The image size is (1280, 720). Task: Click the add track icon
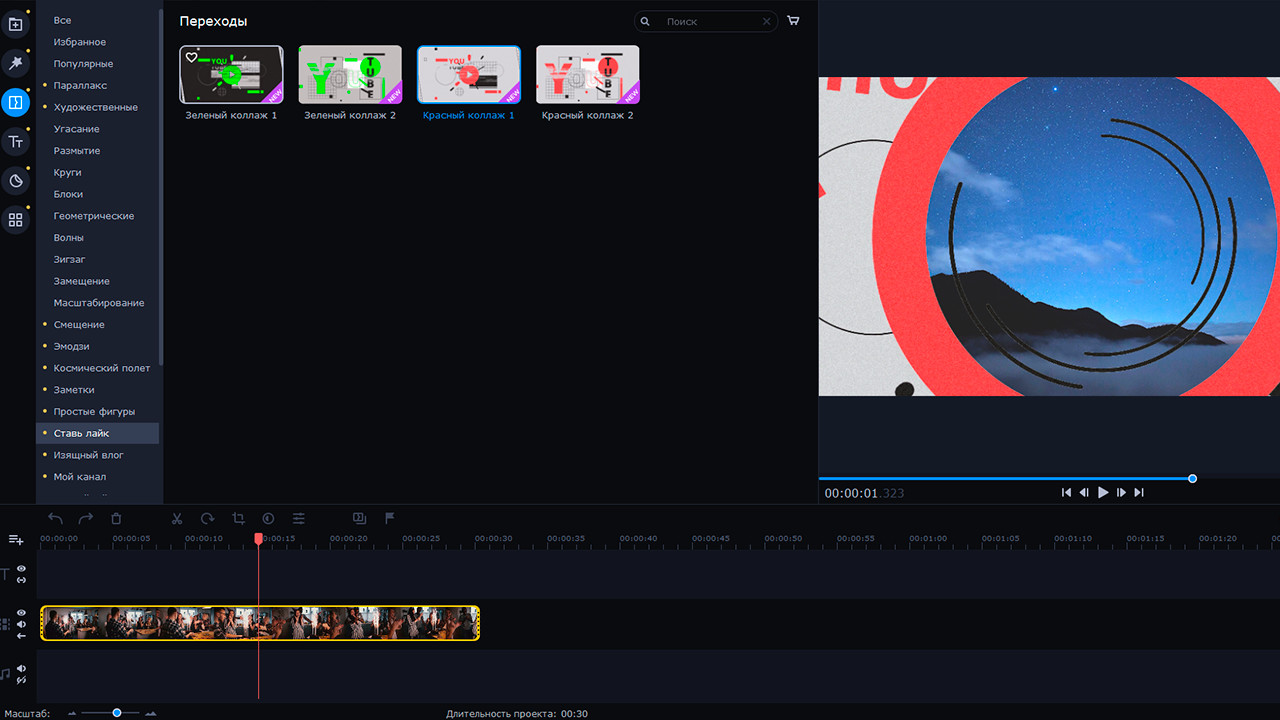pyautogui.click(x=16, y=540)
